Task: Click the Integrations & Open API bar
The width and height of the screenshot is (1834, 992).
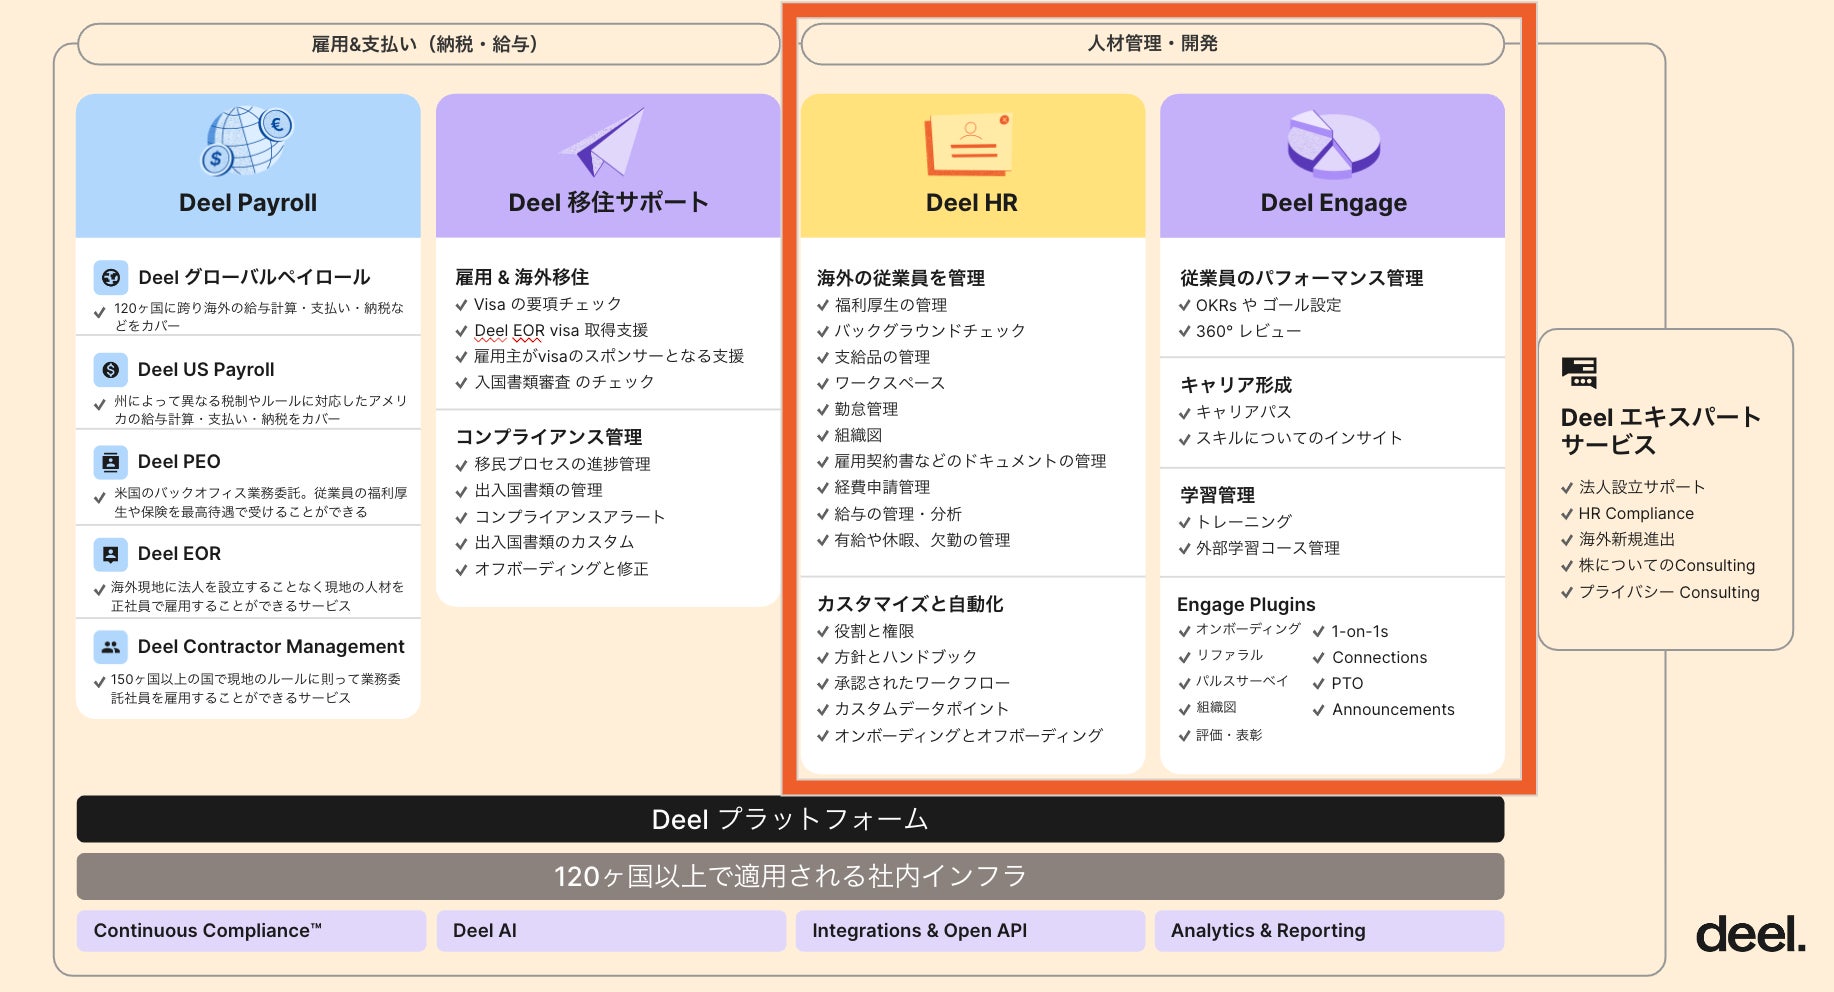Action: tap(970, 931)
